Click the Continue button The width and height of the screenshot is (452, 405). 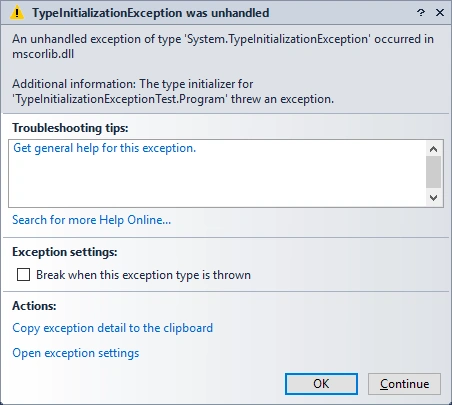point(404,384)
